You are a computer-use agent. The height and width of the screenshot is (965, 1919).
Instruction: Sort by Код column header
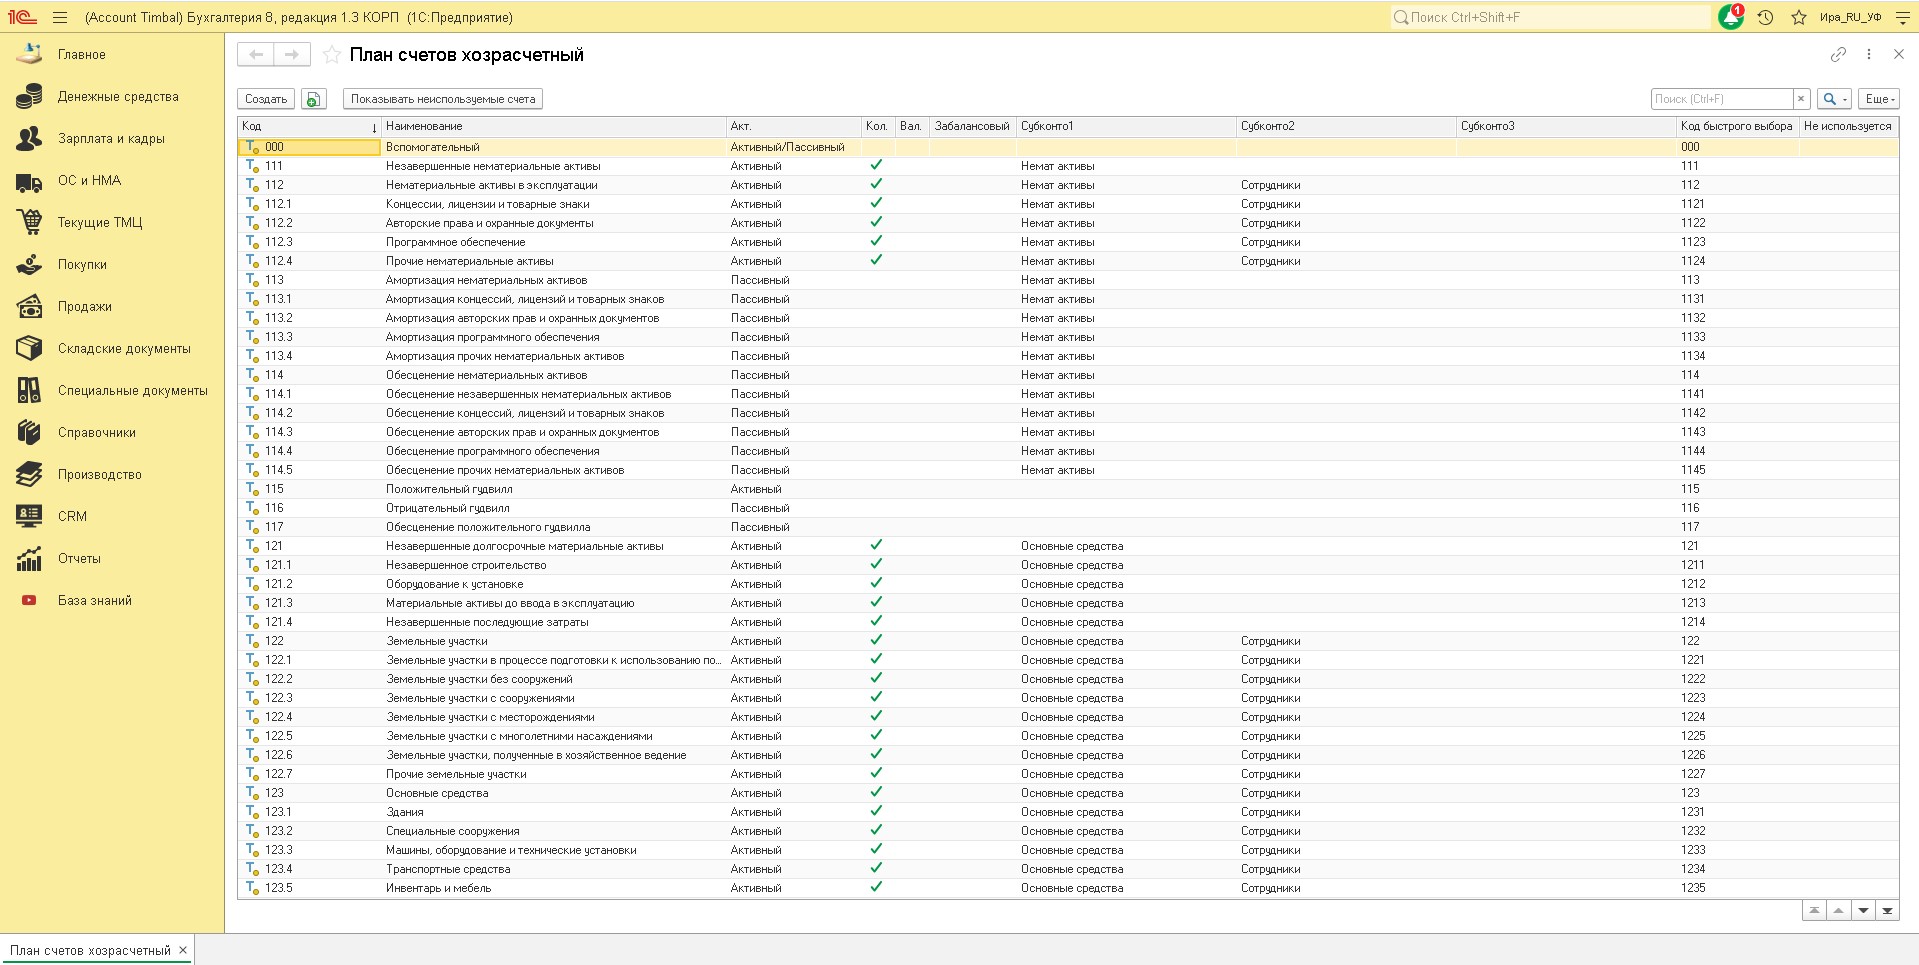tap(309, 126)
